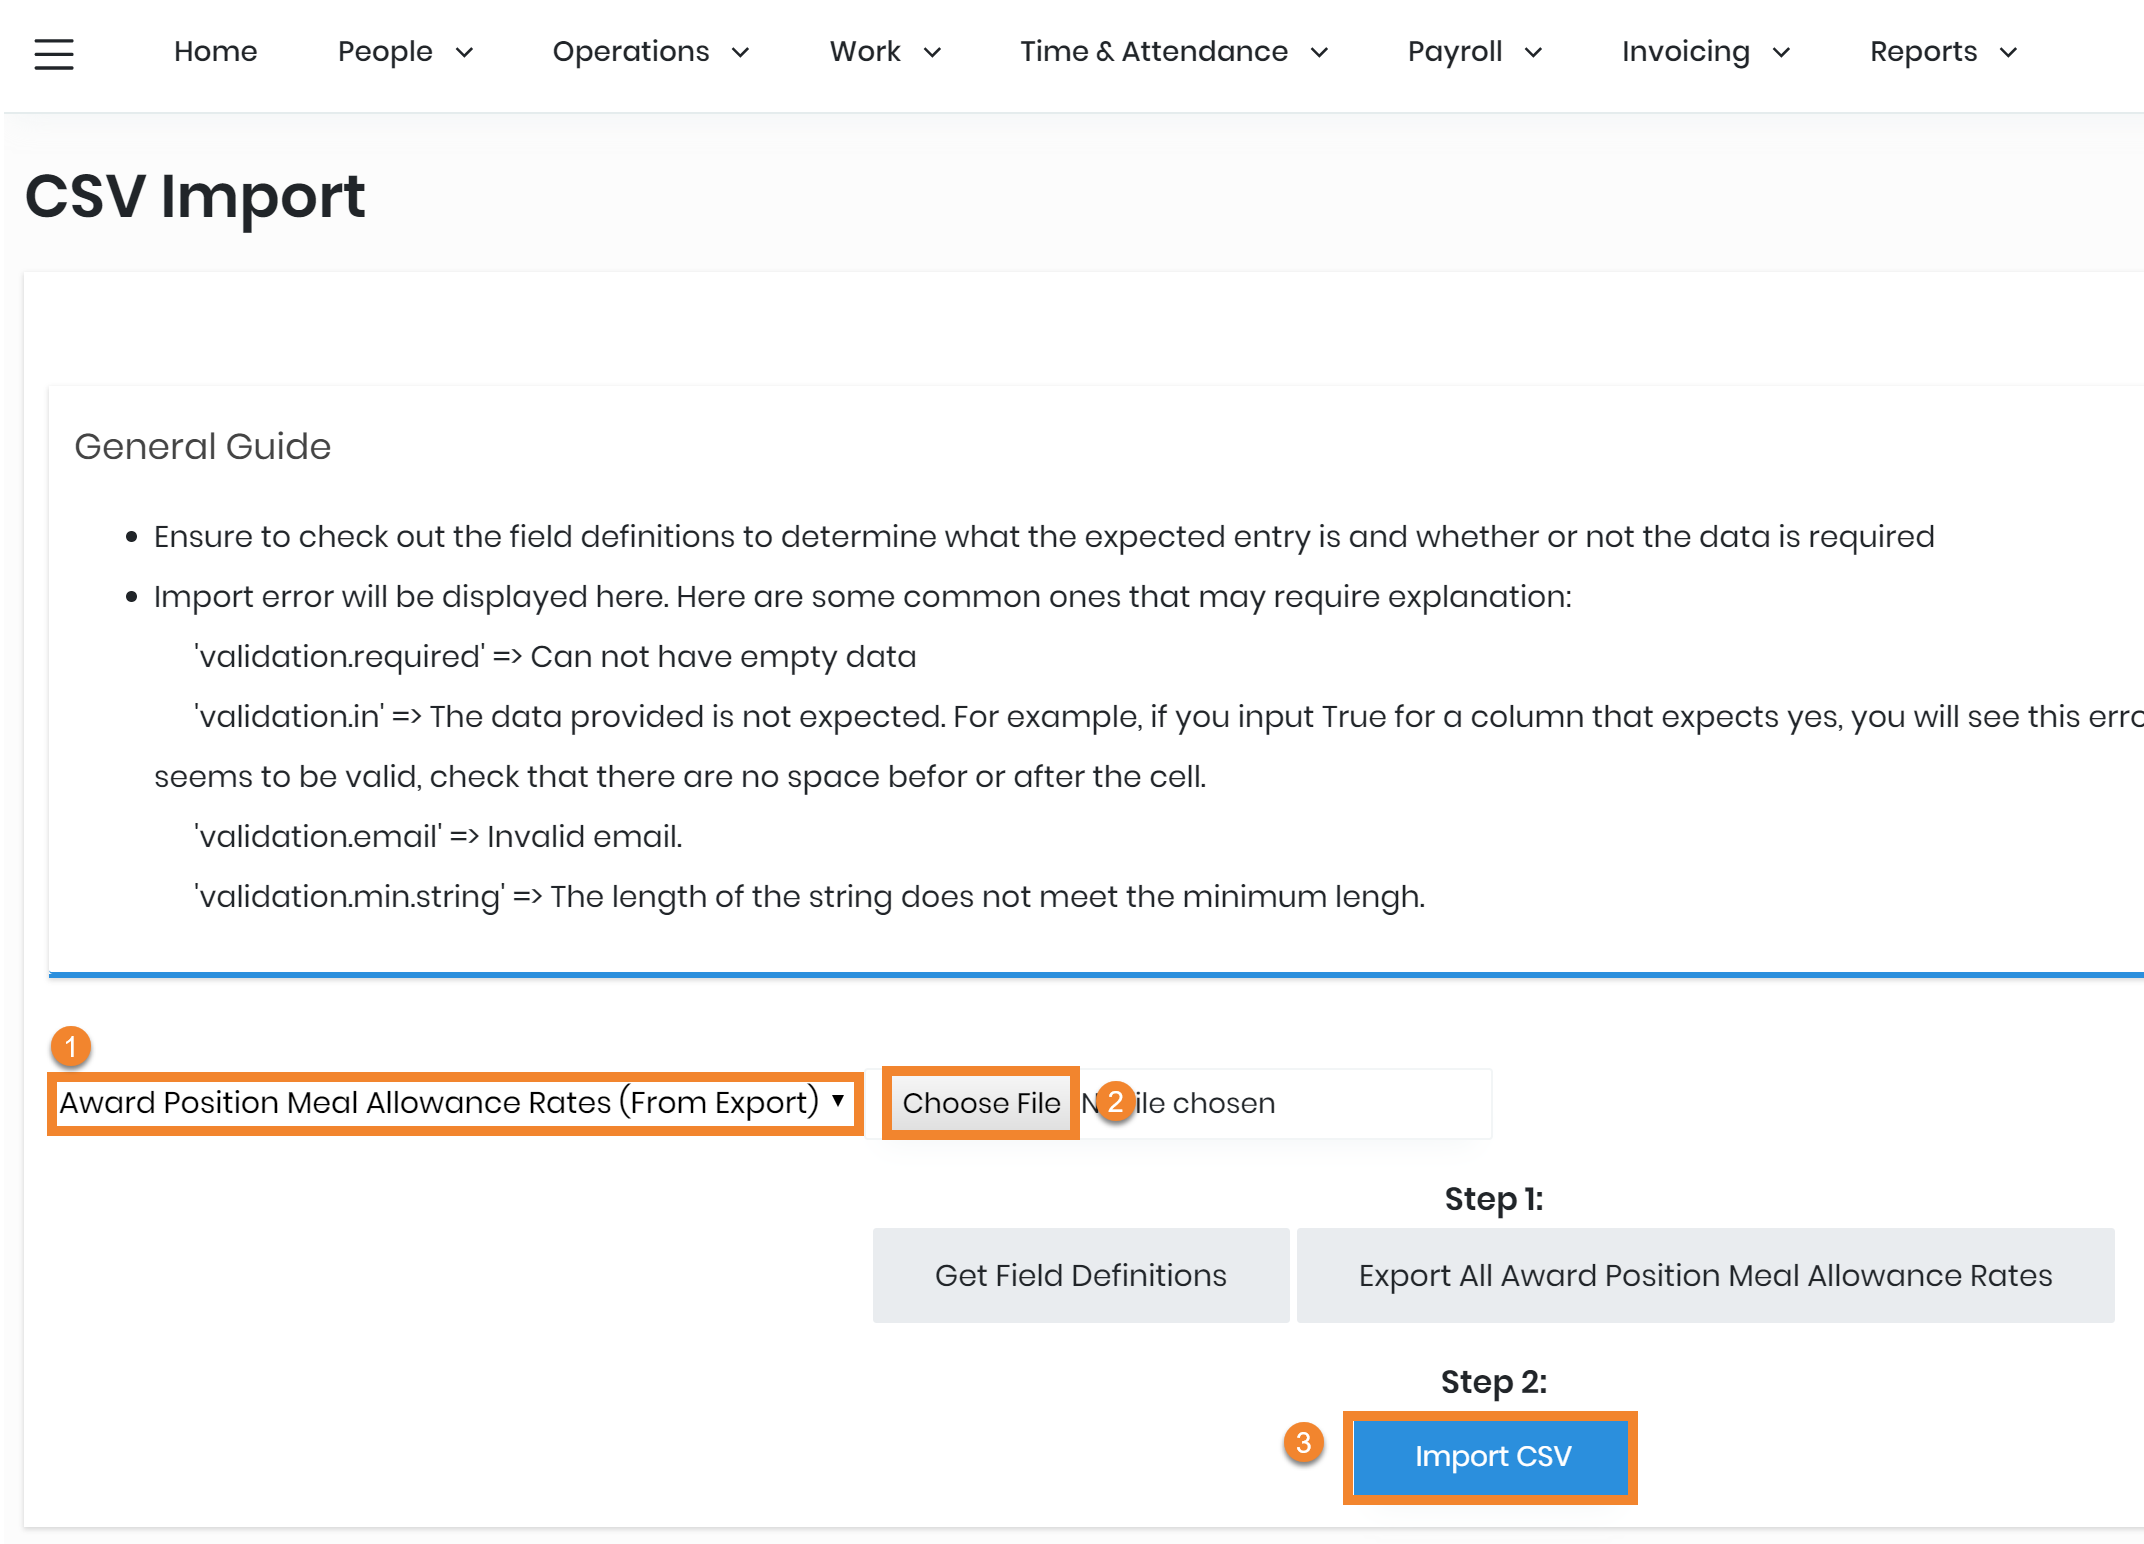Export All Award Position Meal Allowance Rates
This screenshot has height=1544, width=2144.
(1705, 1275)
